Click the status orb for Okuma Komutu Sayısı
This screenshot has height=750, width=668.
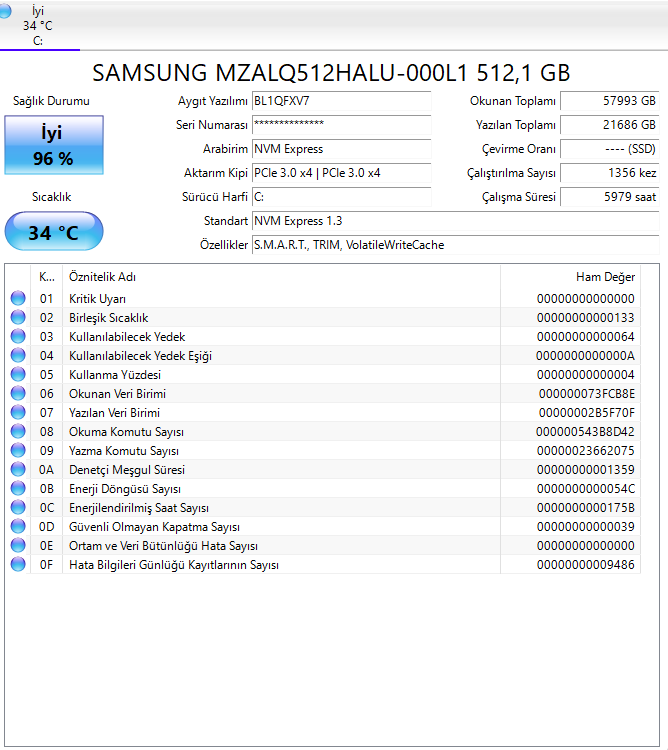18,431
